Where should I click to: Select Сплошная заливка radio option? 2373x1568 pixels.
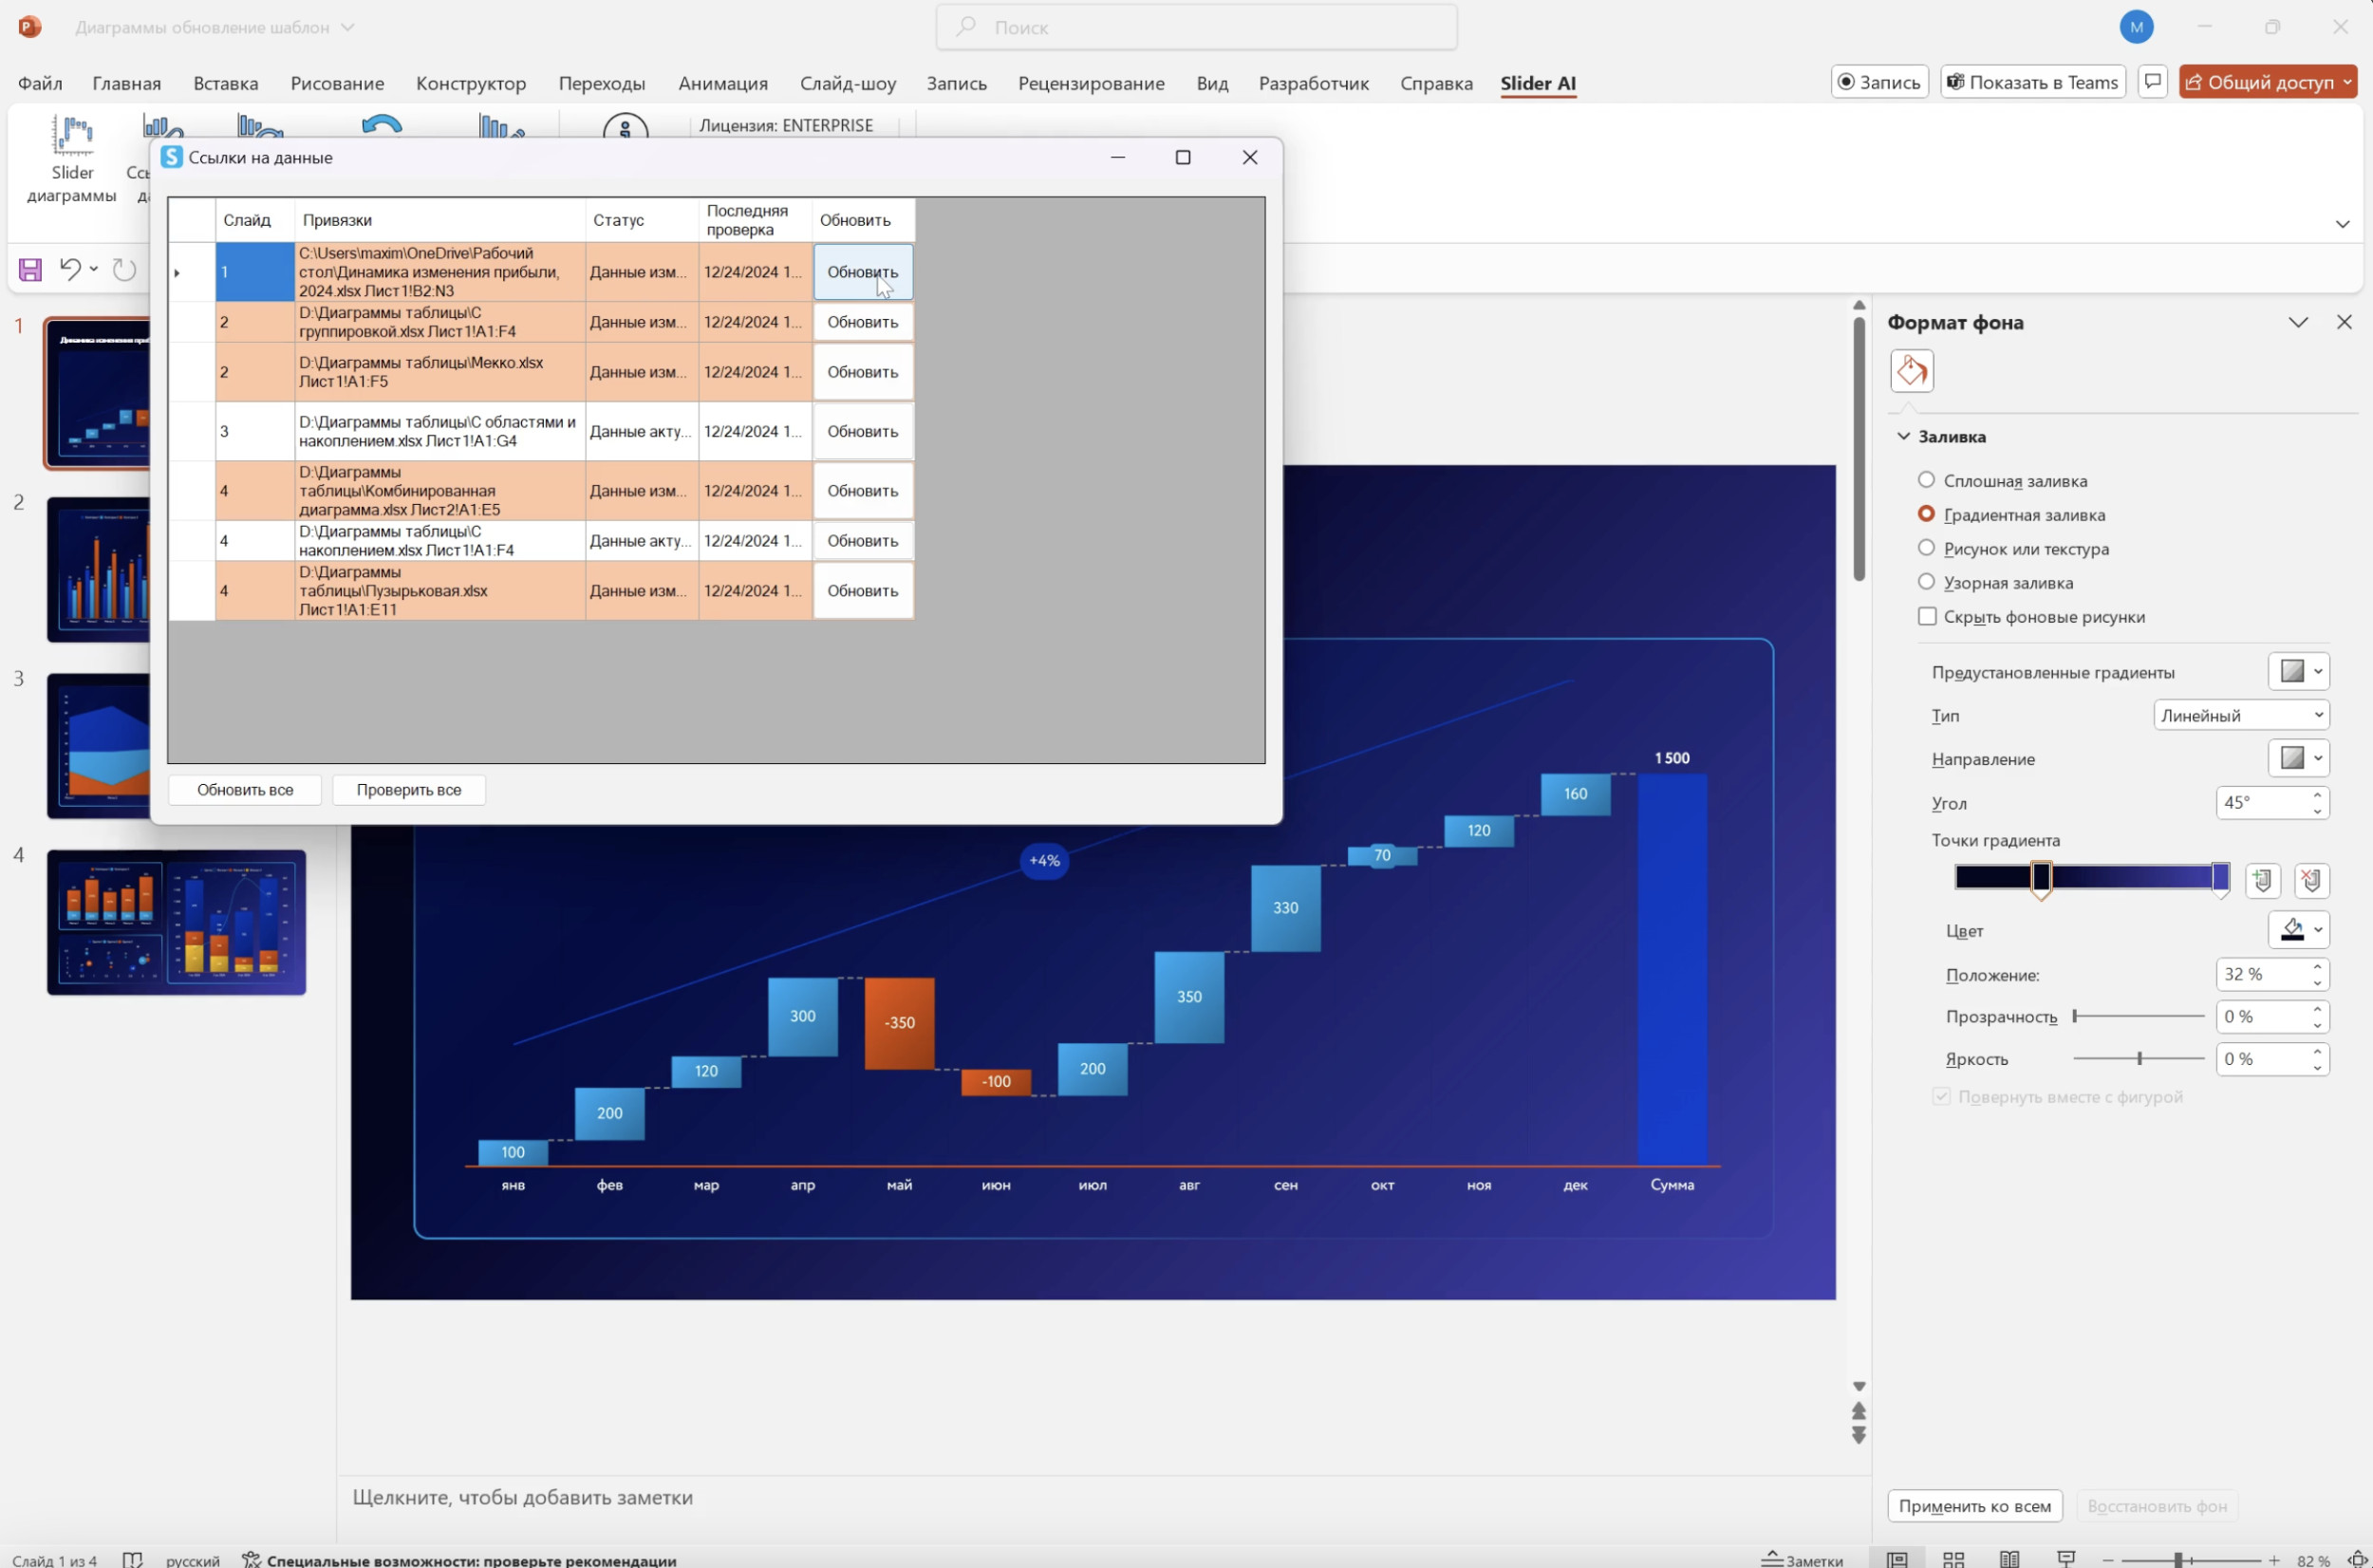tap(1926, 480)
